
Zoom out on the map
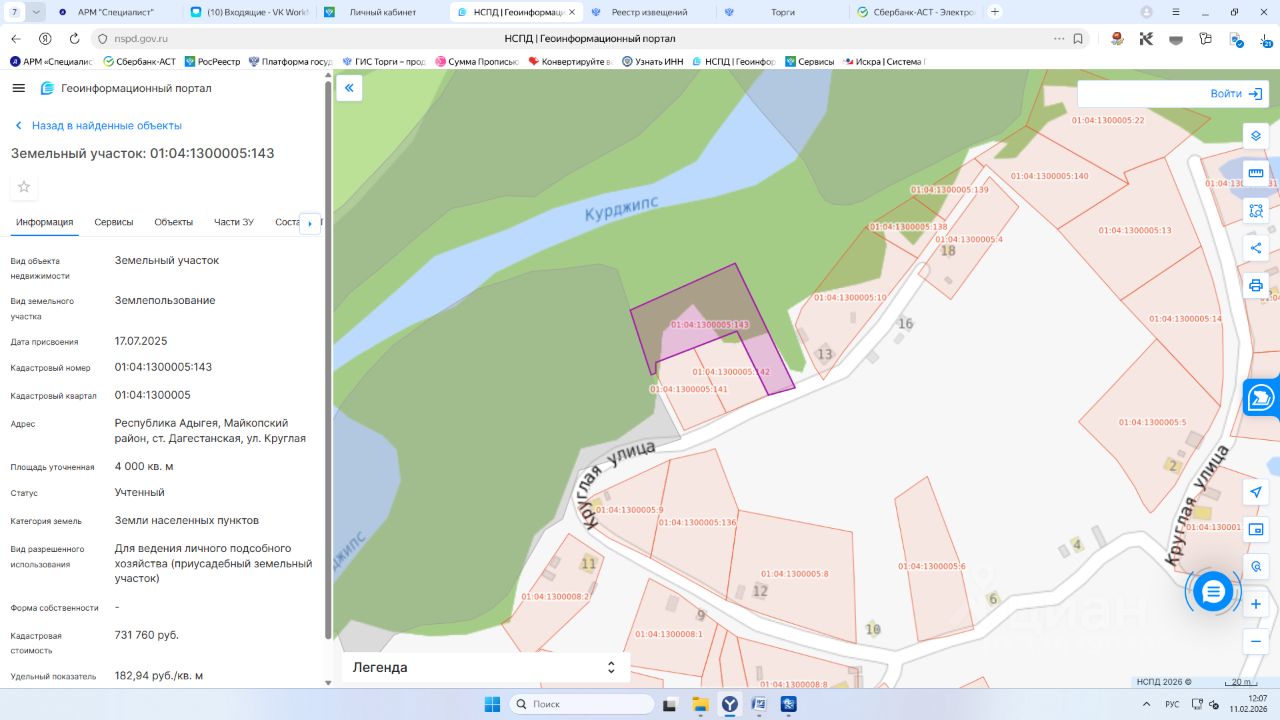coord(1256,641)
